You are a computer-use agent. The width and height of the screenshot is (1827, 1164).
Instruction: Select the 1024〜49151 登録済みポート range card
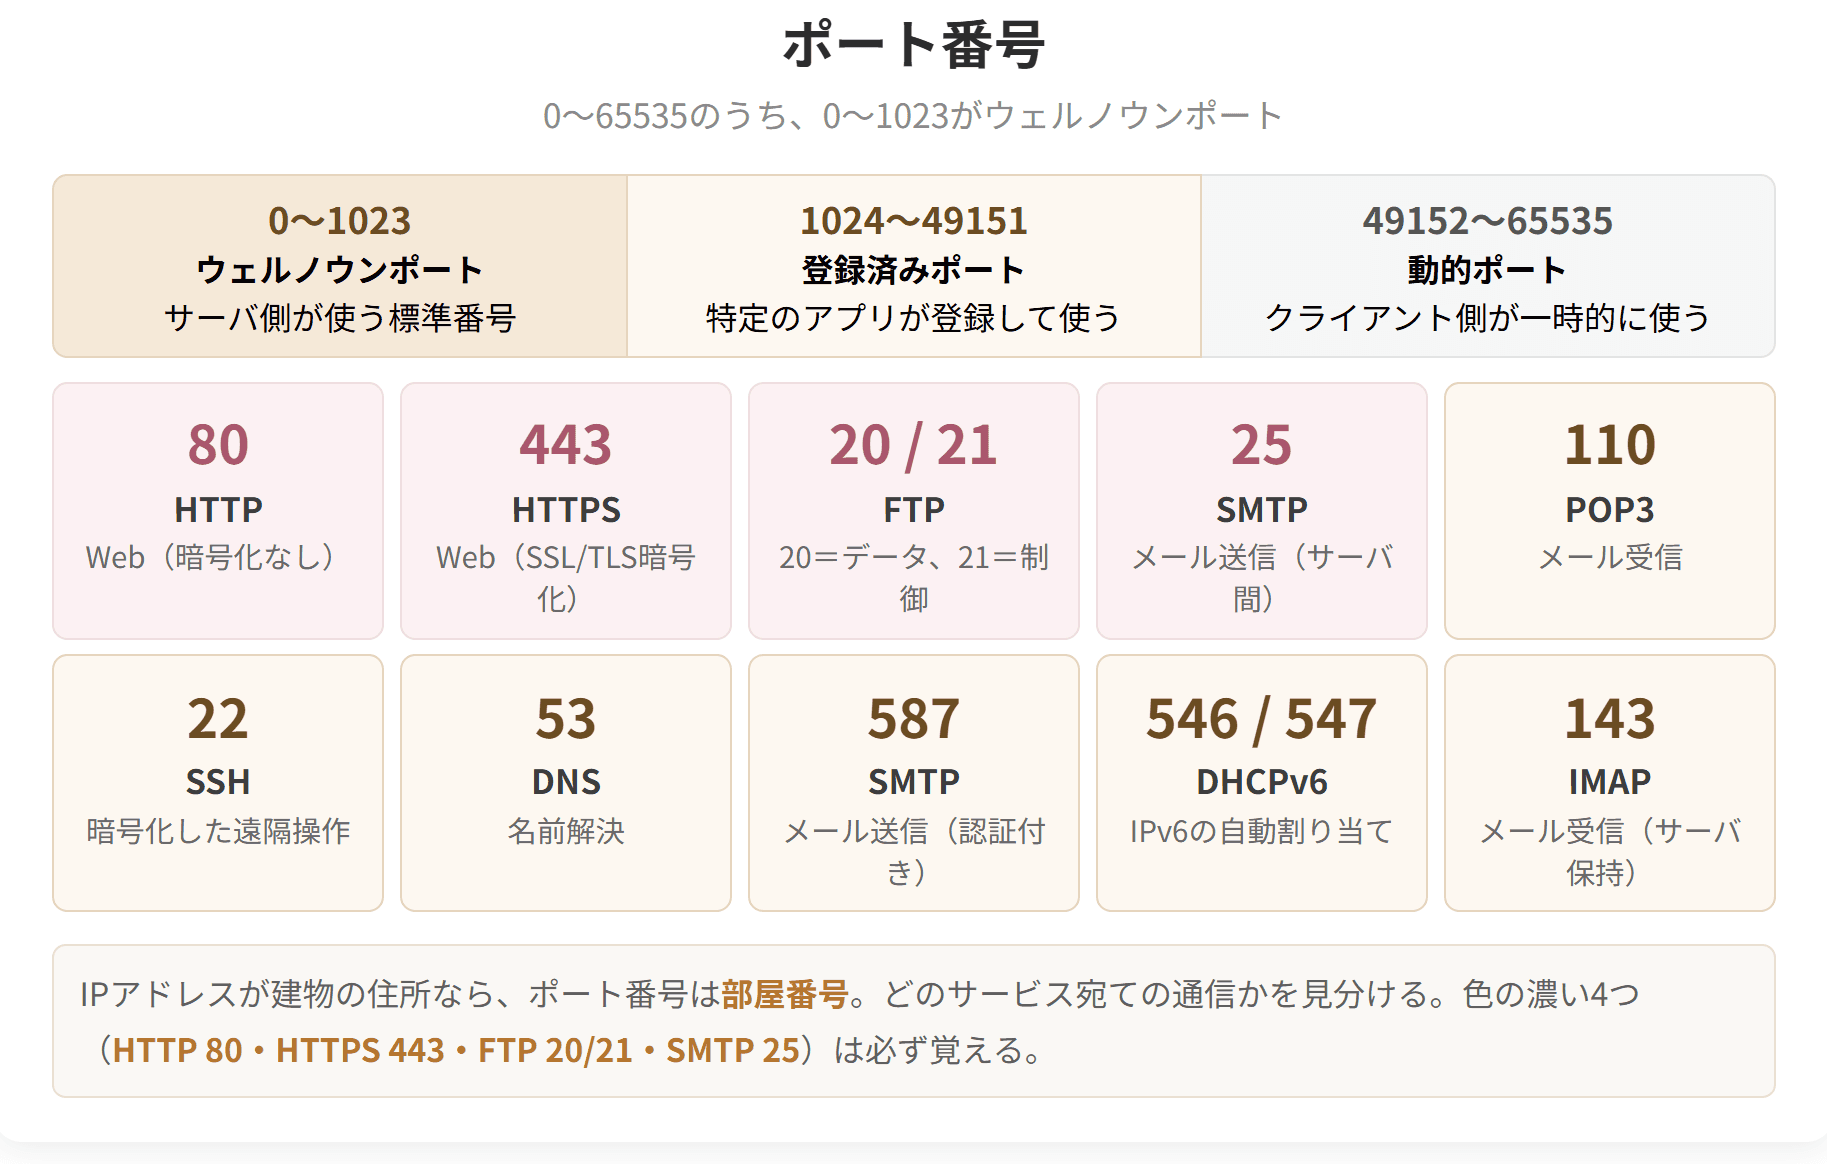pos(914,266)
